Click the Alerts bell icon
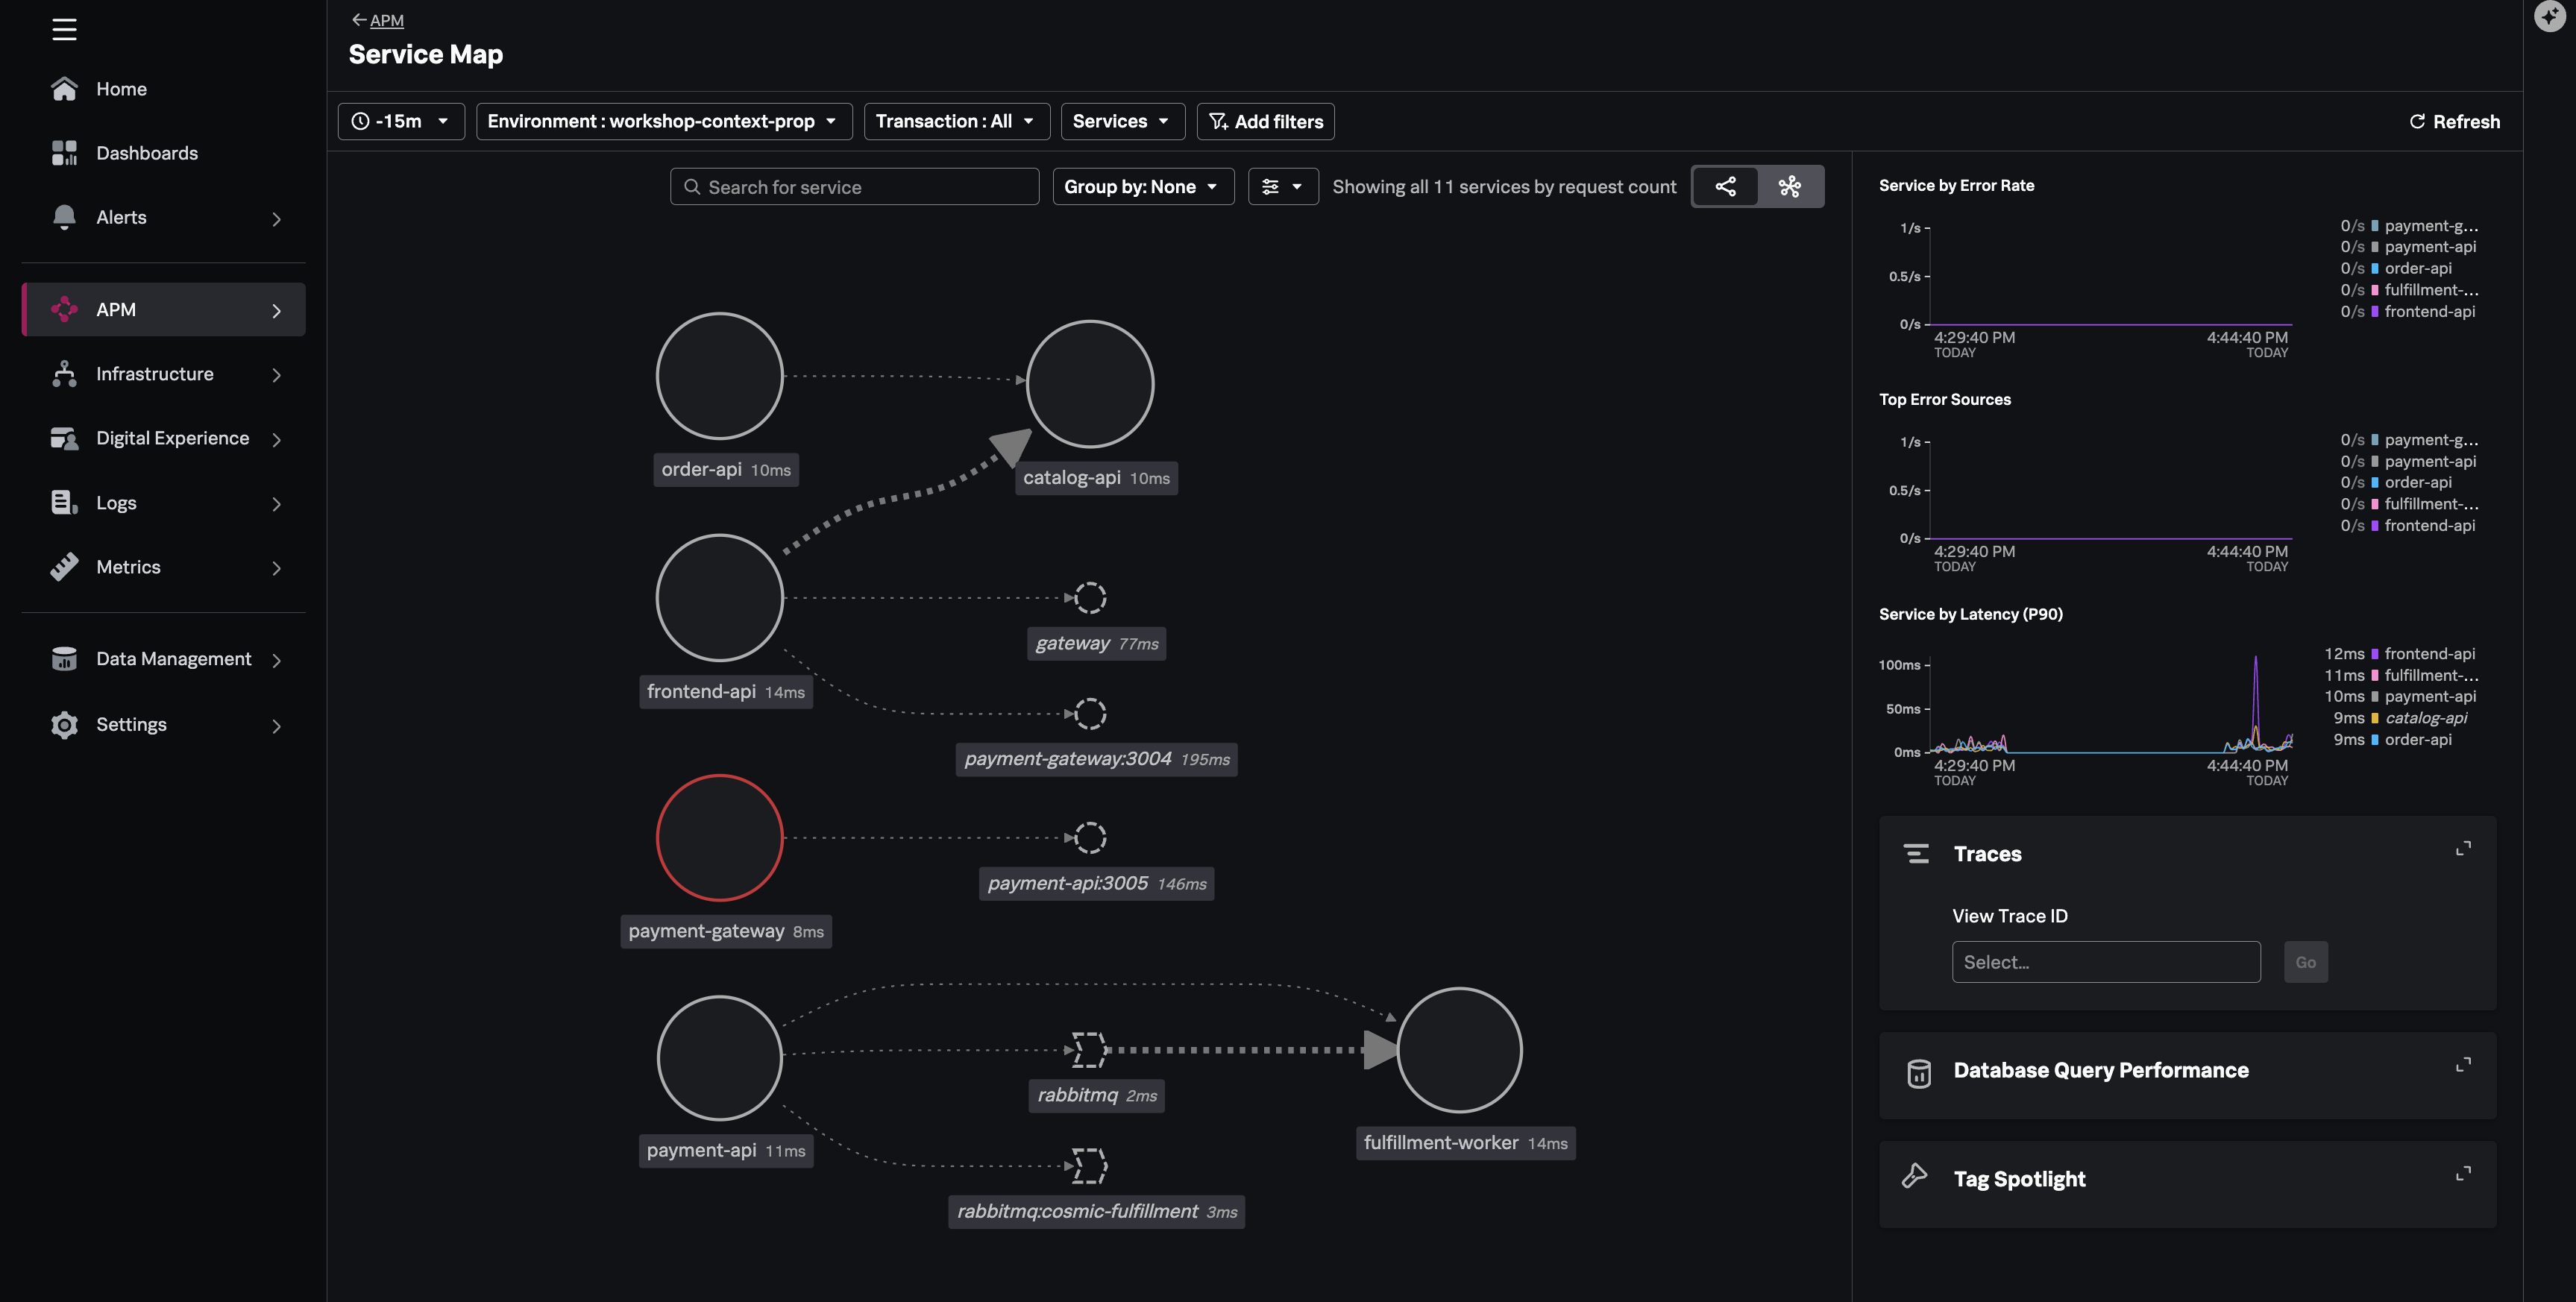The image size is (2576, 1302). pos(64,217)
